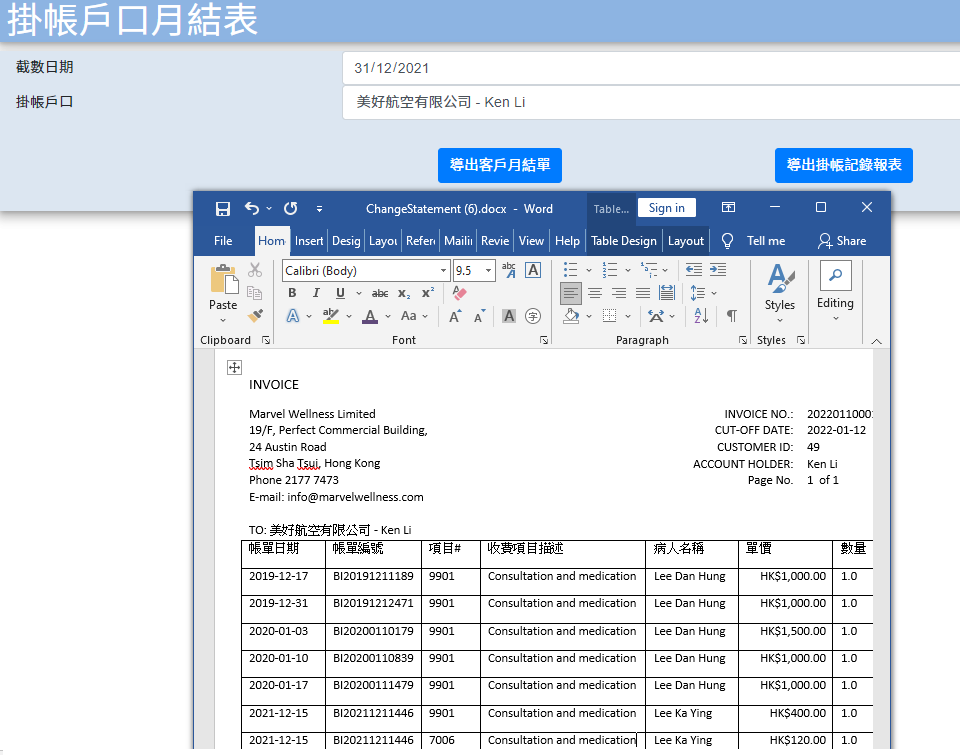The height and width of the screenshot is (755, 960).
Task: Click the Sign in button
Action: [x=667, y=208]
